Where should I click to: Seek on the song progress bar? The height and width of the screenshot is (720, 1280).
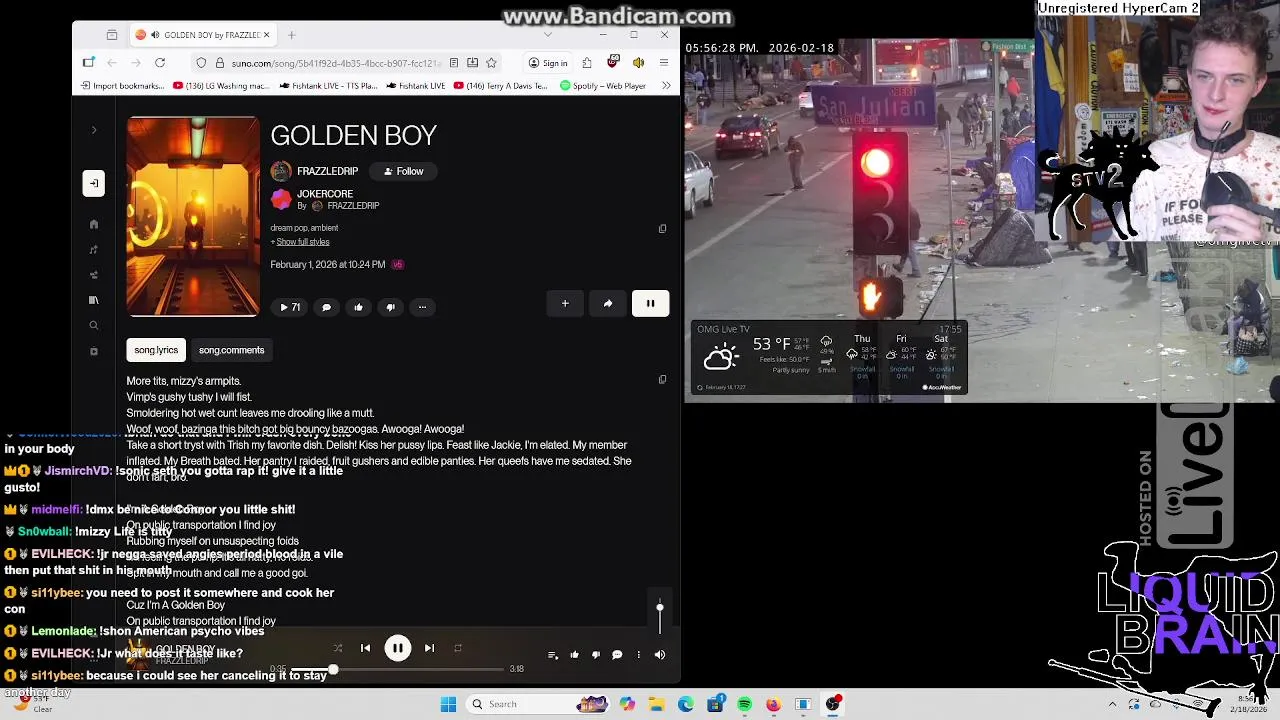[x=397, y=669]
